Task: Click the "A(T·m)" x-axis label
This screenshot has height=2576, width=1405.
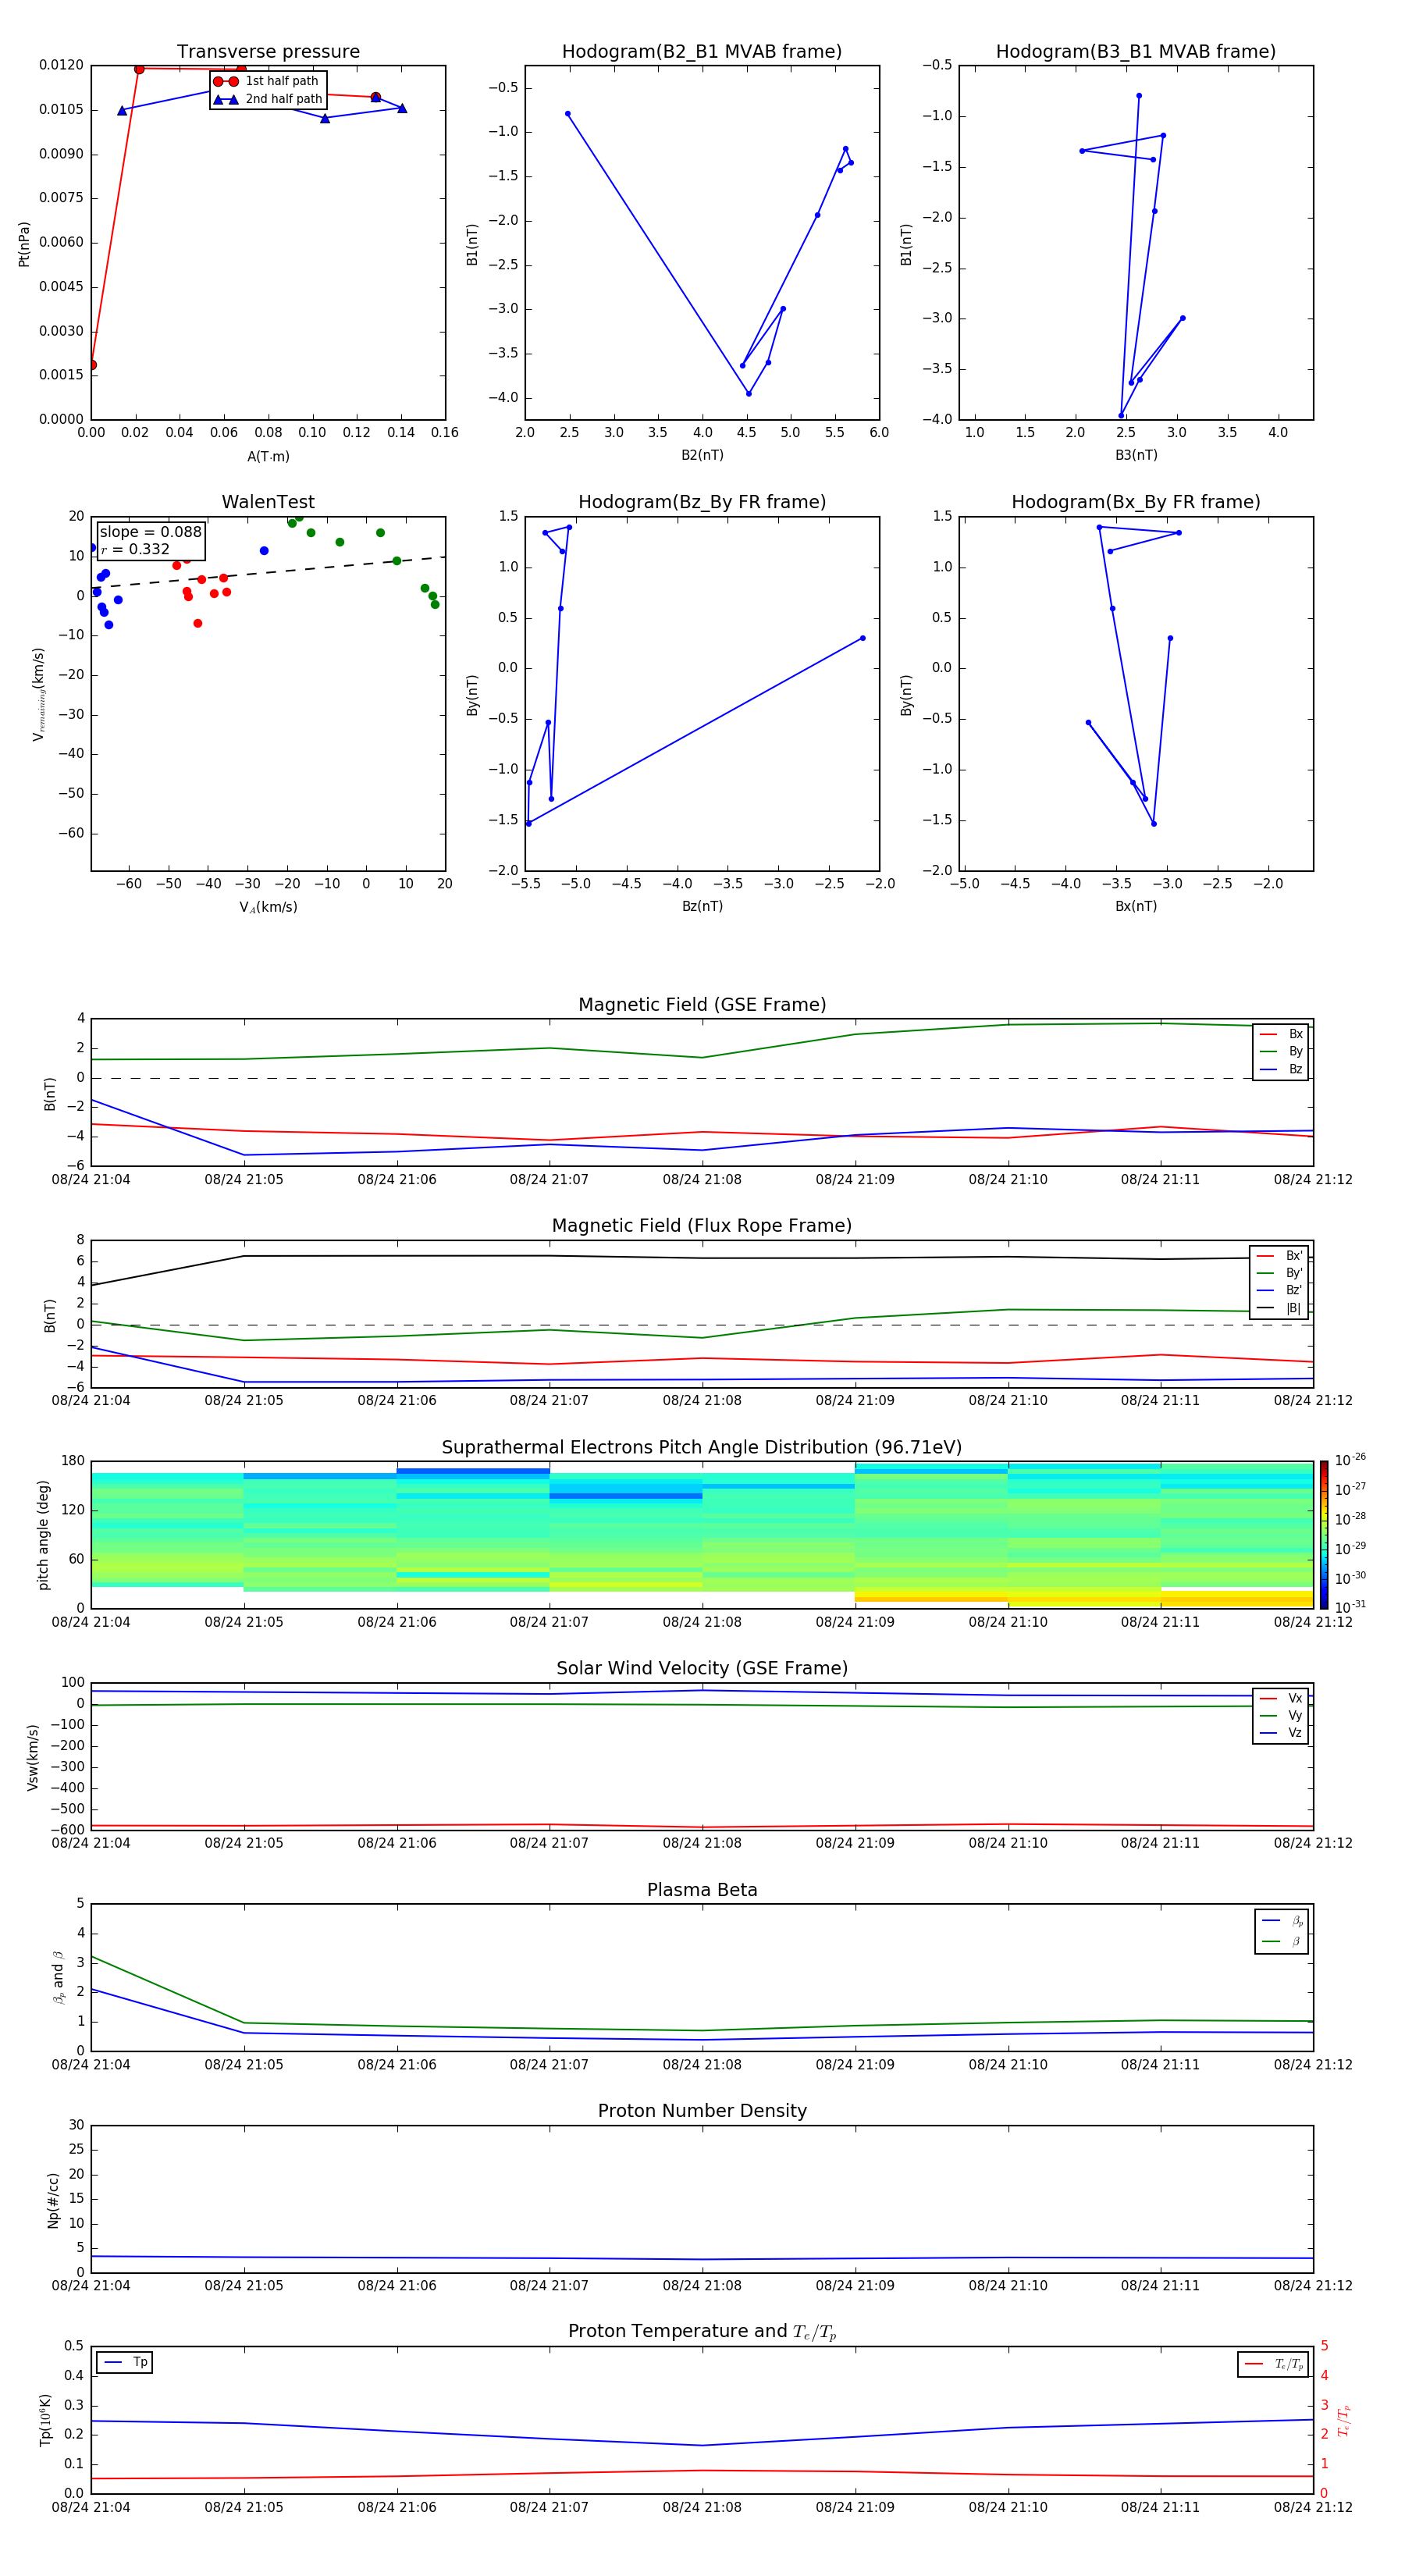Action: pos(268,457)
